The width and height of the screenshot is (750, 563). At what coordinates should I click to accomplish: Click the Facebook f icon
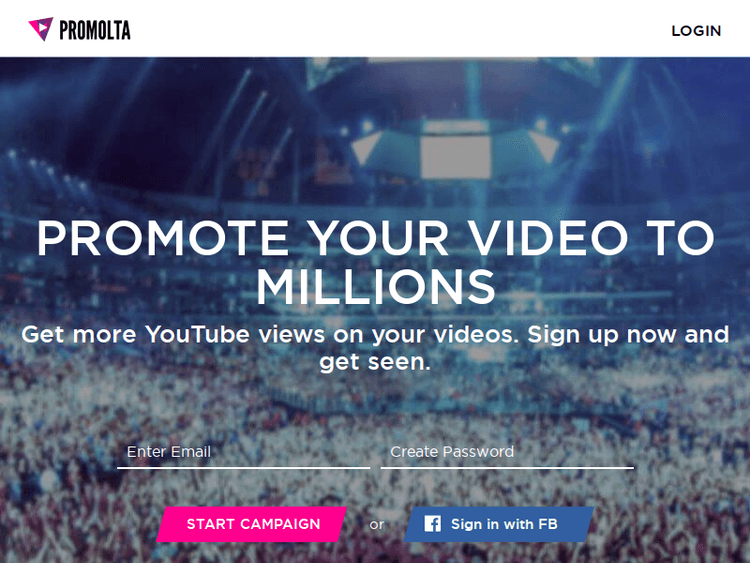[432, 524]
